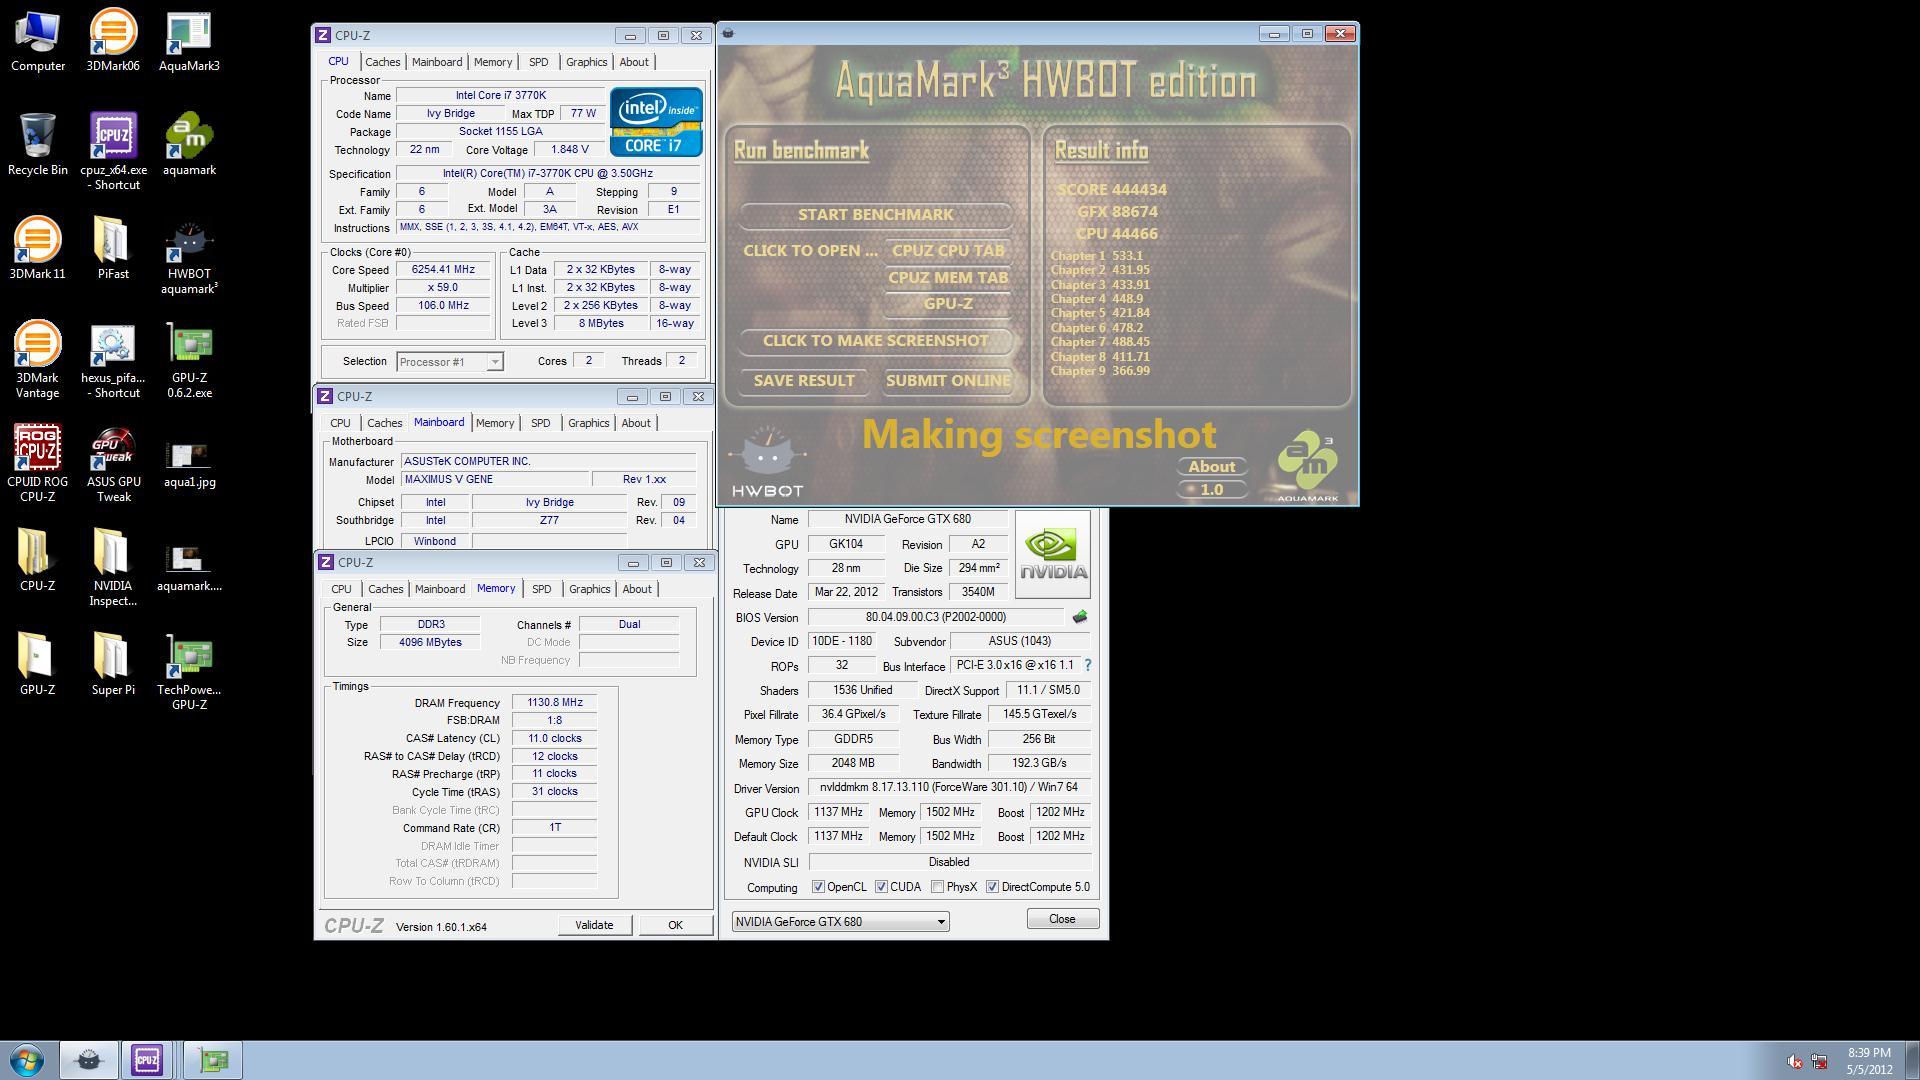Click the NVIDIA logo in GPU-Z
This screenshot has width=1920, height=1080.
coord(1052,554)
